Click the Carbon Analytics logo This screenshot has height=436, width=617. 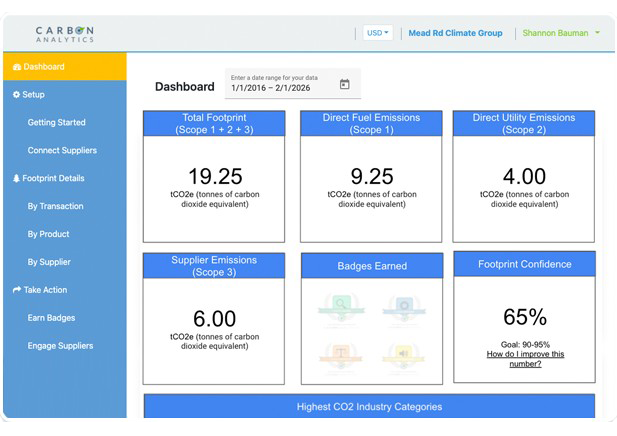[65, 33]
